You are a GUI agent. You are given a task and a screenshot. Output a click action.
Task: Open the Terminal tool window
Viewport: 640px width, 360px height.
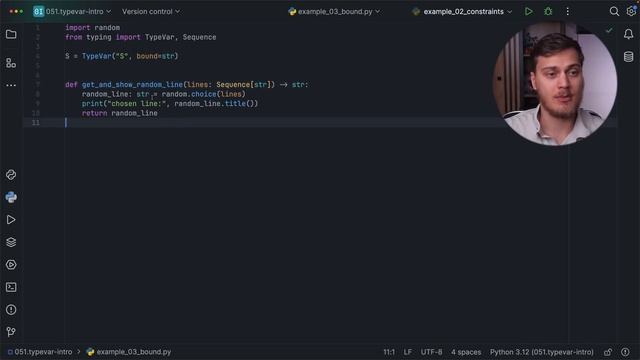[x=11, y=287]
